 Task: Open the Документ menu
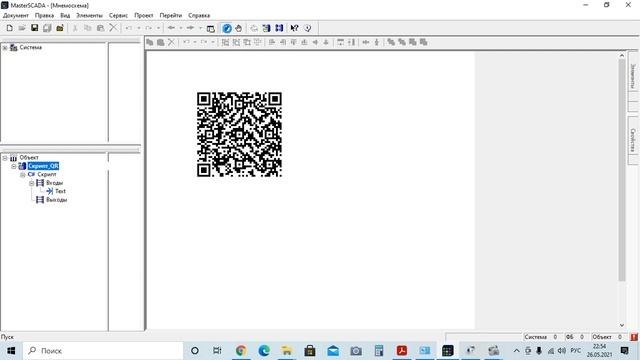tap(16, 16)
